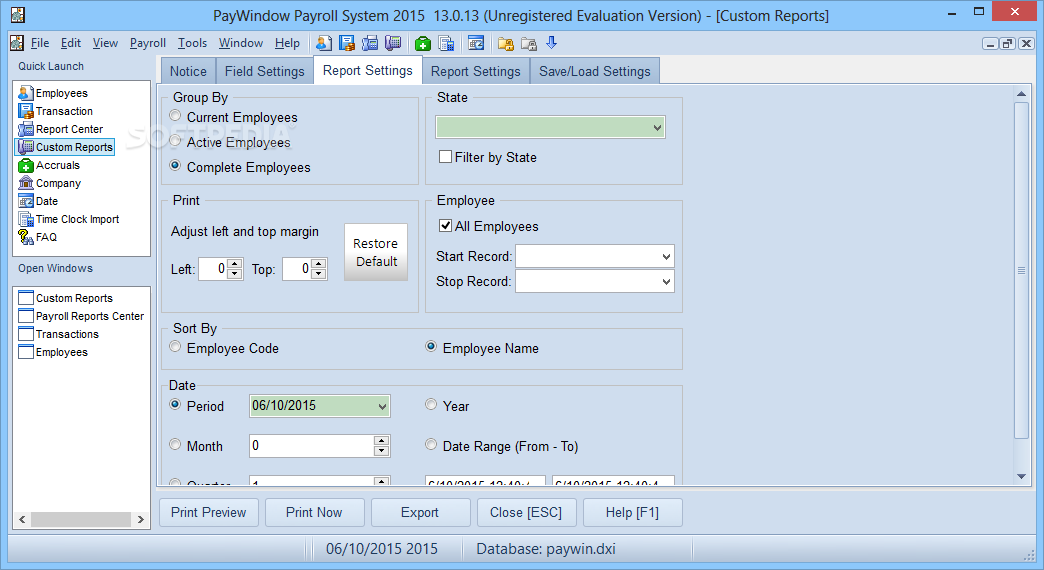Click Restore Default margins button
1044x570 pixels.
tap(376, 252)
